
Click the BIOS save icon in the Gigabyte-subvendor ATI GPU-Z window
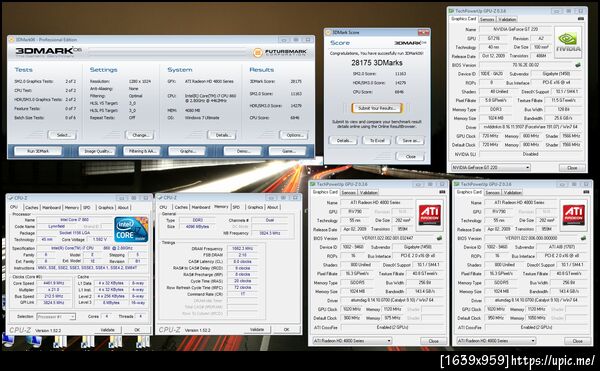(x=439, y=238)
